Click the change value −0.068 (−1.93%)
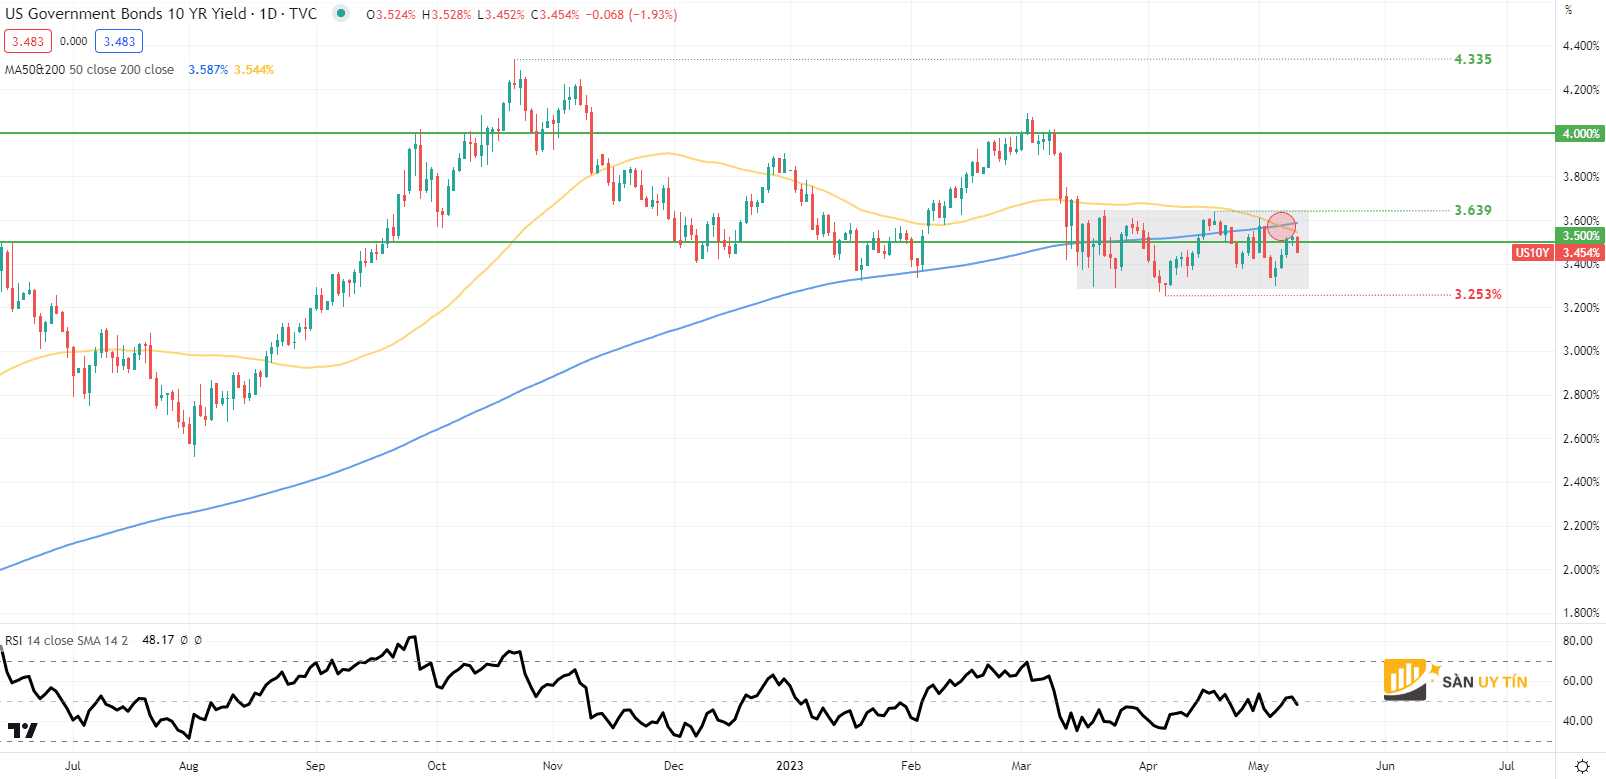1606x779 pixels. (630, 15)
